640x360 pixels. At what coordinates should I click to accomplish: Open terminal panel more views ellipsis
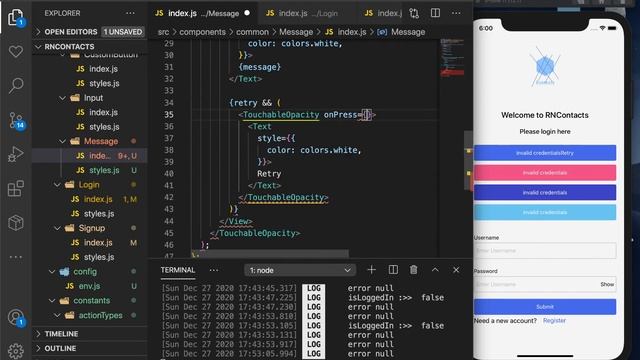[213, 270]
